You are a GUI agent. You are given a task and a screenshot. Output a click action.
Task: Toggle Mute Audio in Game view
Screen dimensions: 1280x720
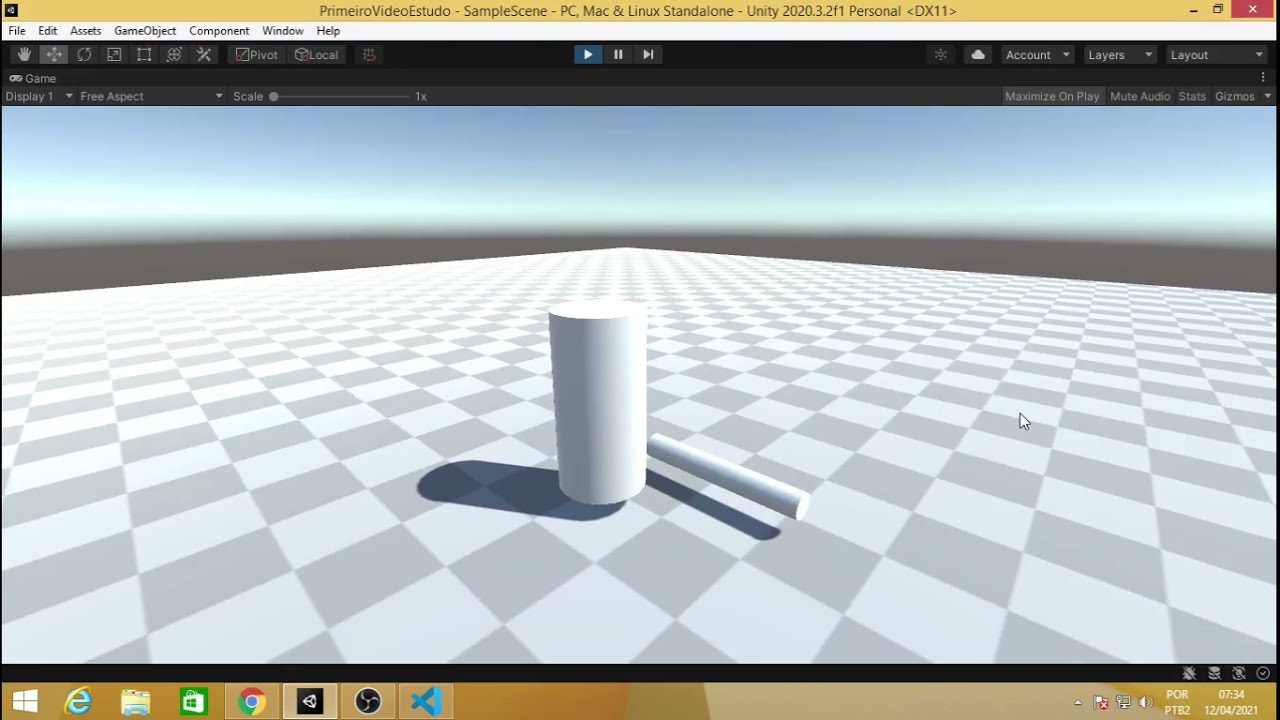click(1140, 96)
